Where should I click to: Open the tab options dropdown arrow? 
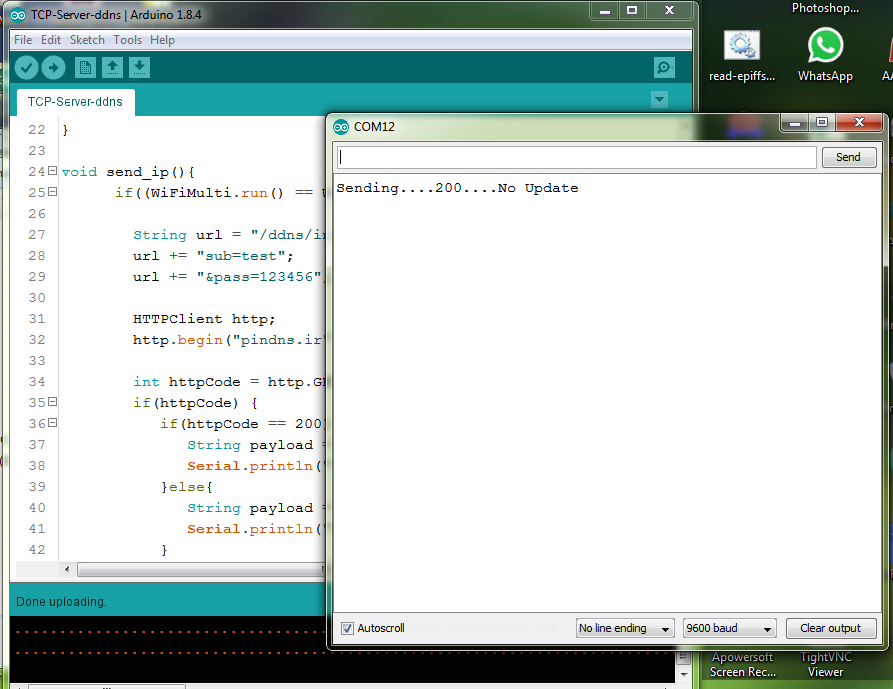point(659,100)
